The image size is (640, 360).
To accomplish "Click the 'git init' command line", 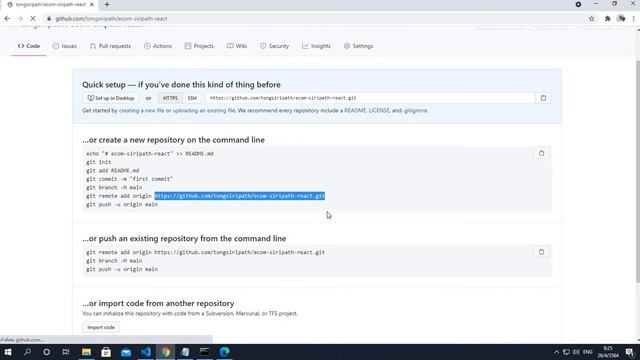I will tap(98, 162).
